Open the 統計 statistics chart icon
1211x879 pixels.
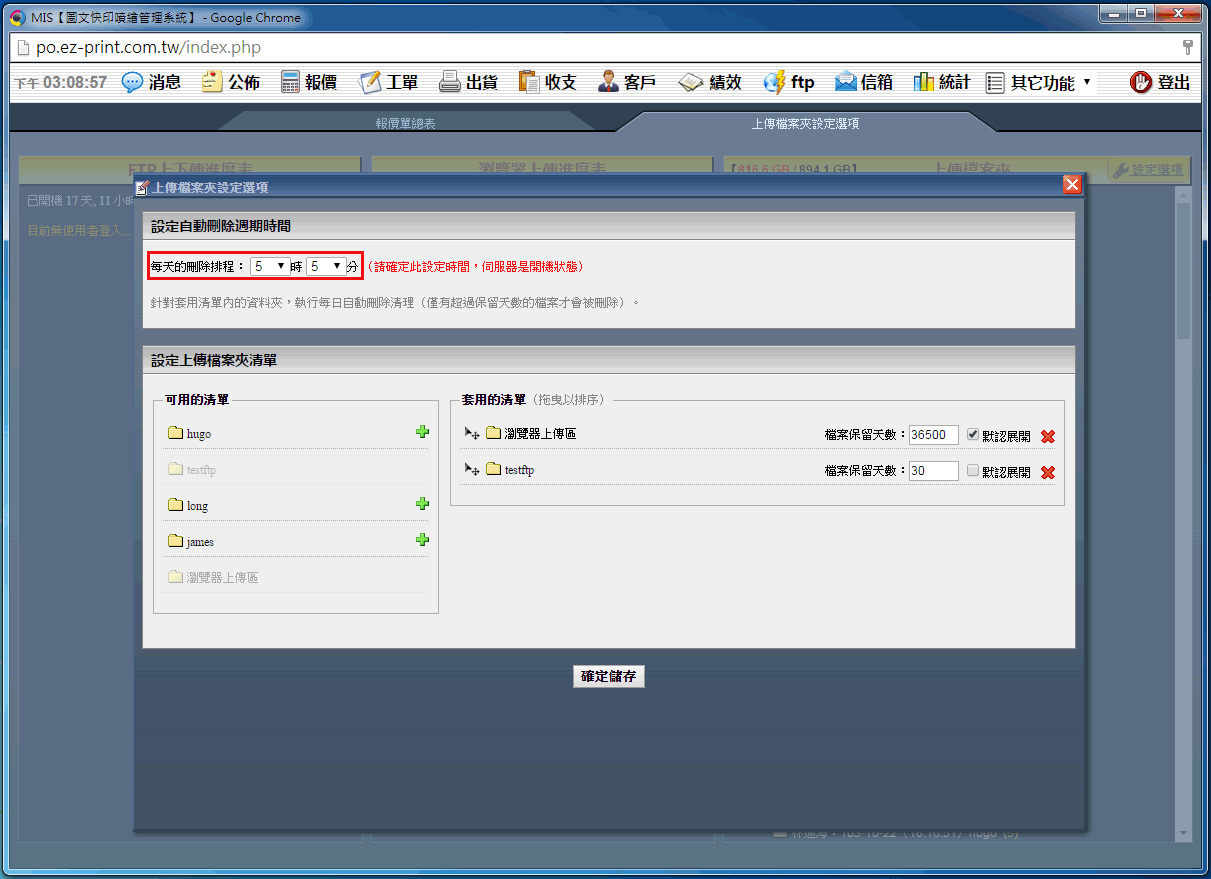[x=924, y=82]
